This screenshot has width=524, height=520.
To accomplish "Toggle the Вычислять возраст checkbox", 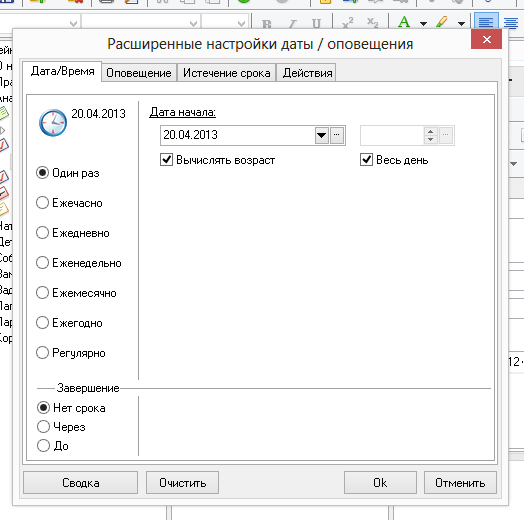I will 218,160.
